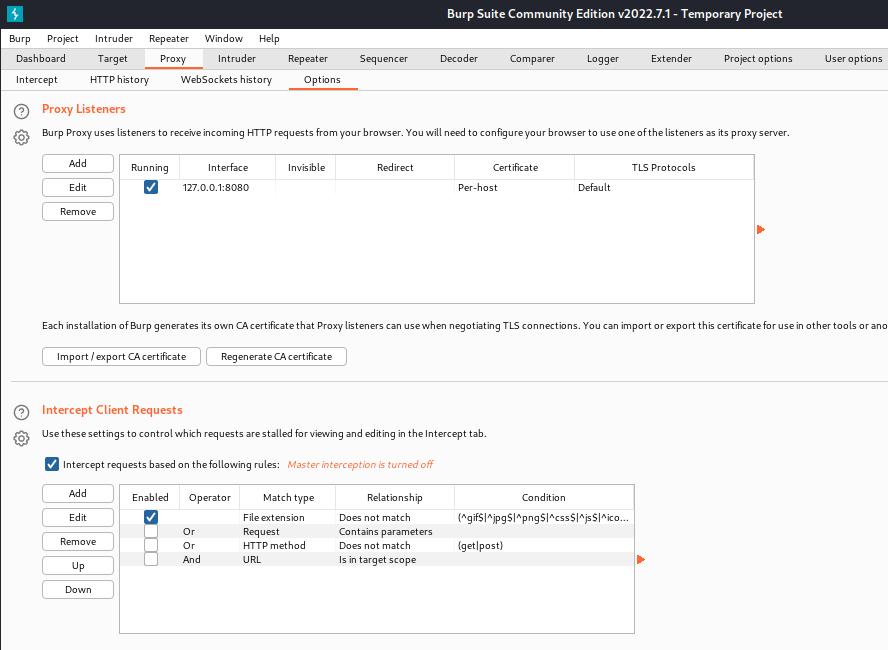This screenshot has width=888, height=650.
Task: Open the User options tab
Action: (853, 58)
